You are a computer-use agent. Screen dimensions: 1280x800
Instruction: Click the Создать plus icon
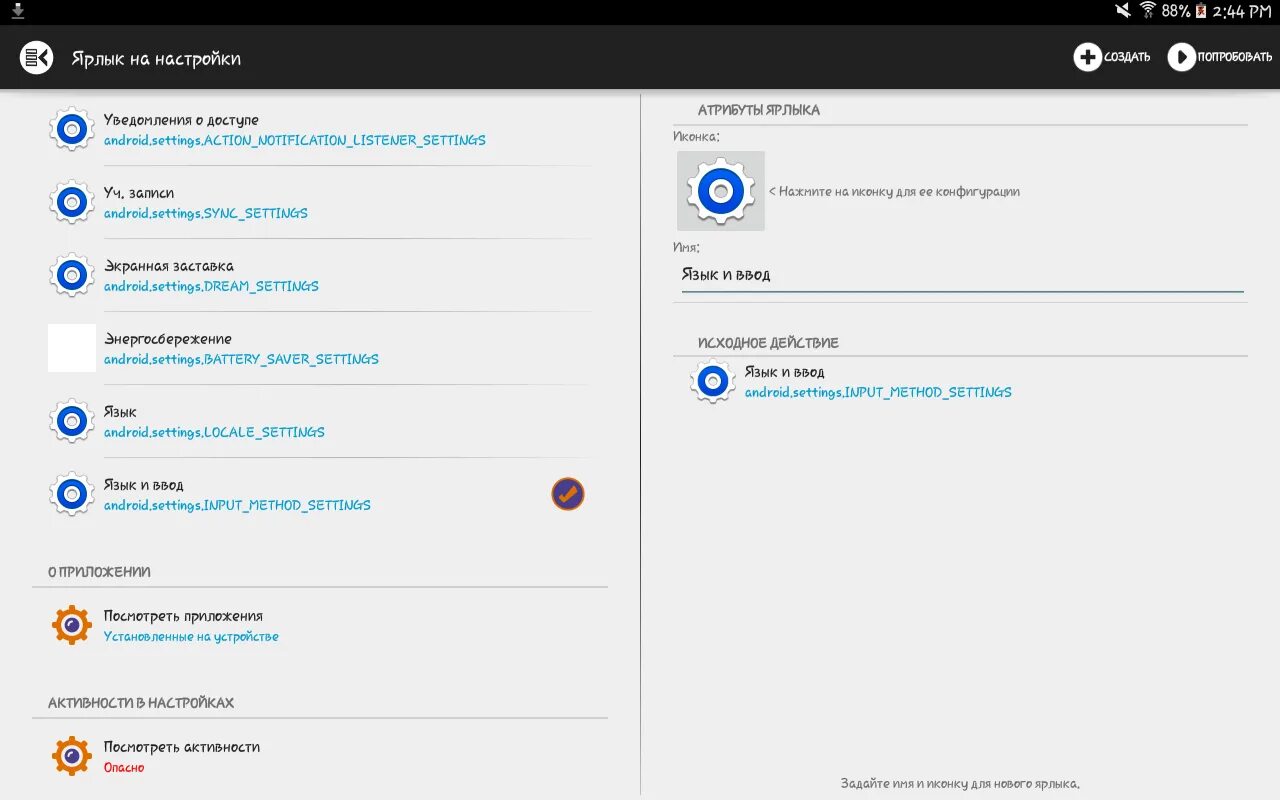[x=1087, y=57]
